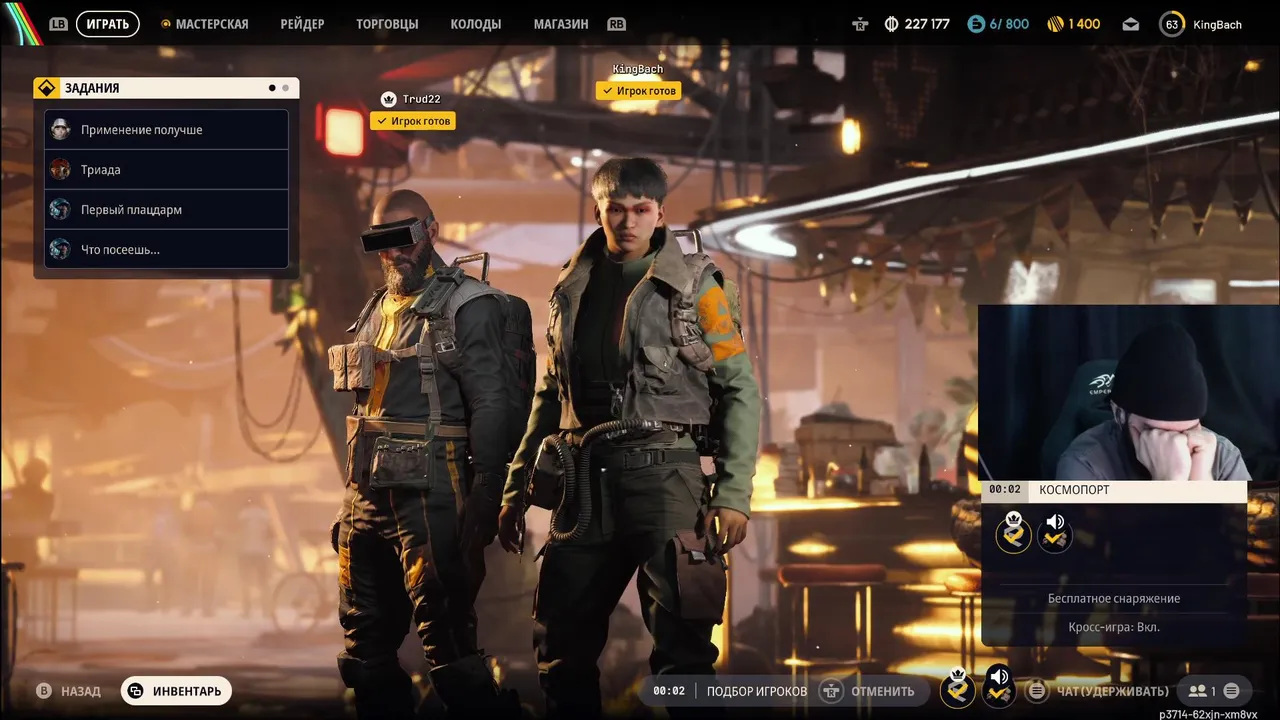
Task: Click the 6/ 800 token counter
Action: tap(1009, 24)
